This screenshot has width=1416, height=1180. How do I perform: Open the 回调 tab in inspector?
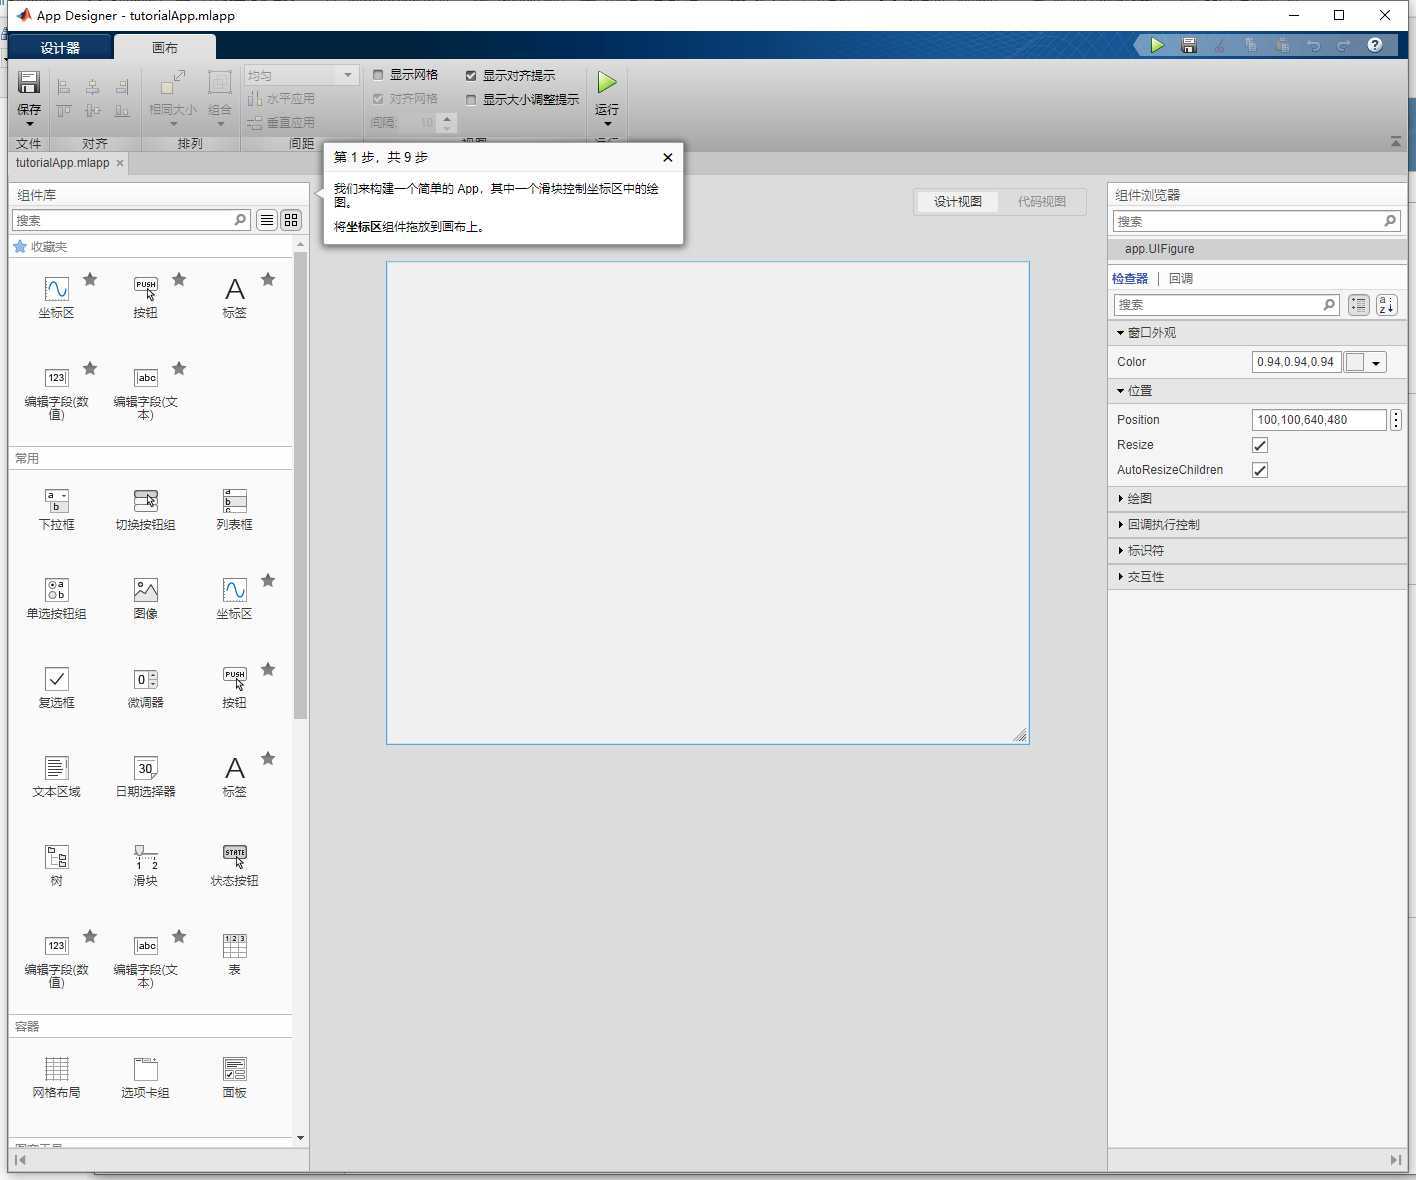point(1180,279)
